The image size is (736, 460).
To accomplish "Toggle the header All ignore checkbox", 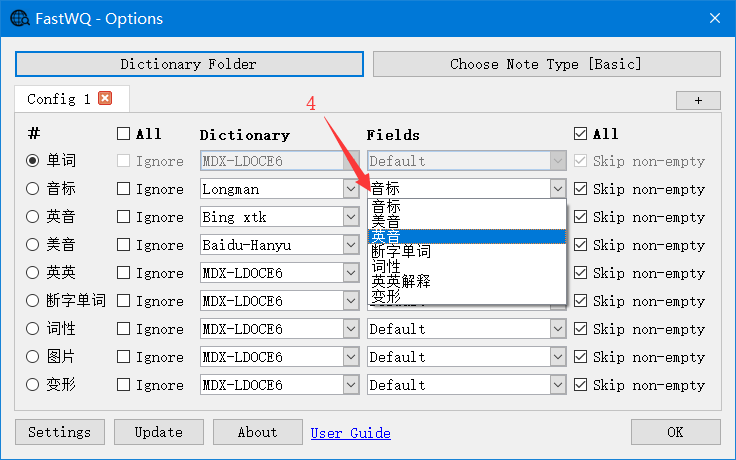I will pos(124,133).
